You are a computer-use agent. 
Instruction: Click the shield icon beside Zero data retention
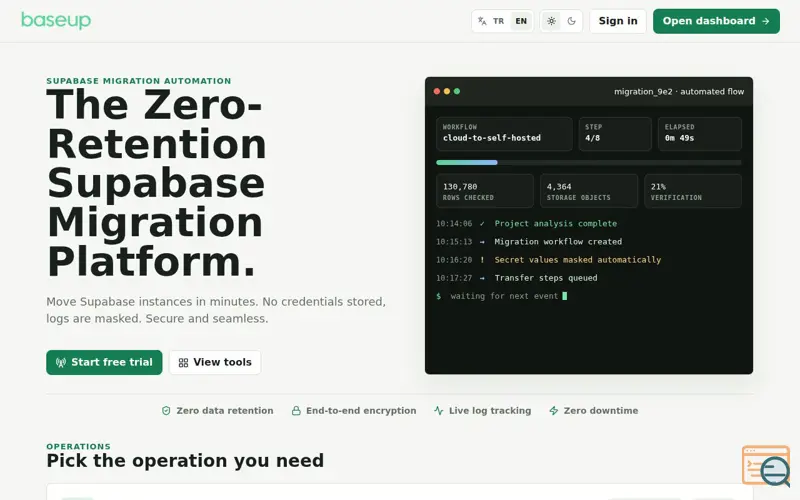(166, 411)
